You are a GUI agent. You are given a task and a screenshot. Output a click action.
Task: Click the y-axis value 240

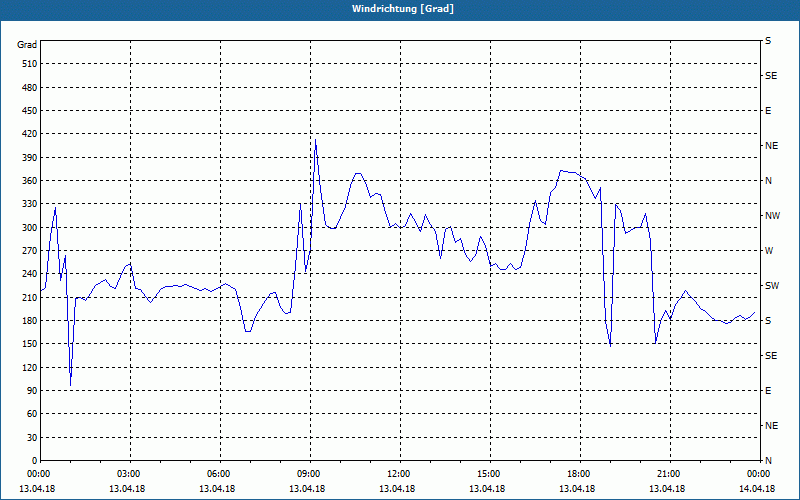[x=31, y=274]
